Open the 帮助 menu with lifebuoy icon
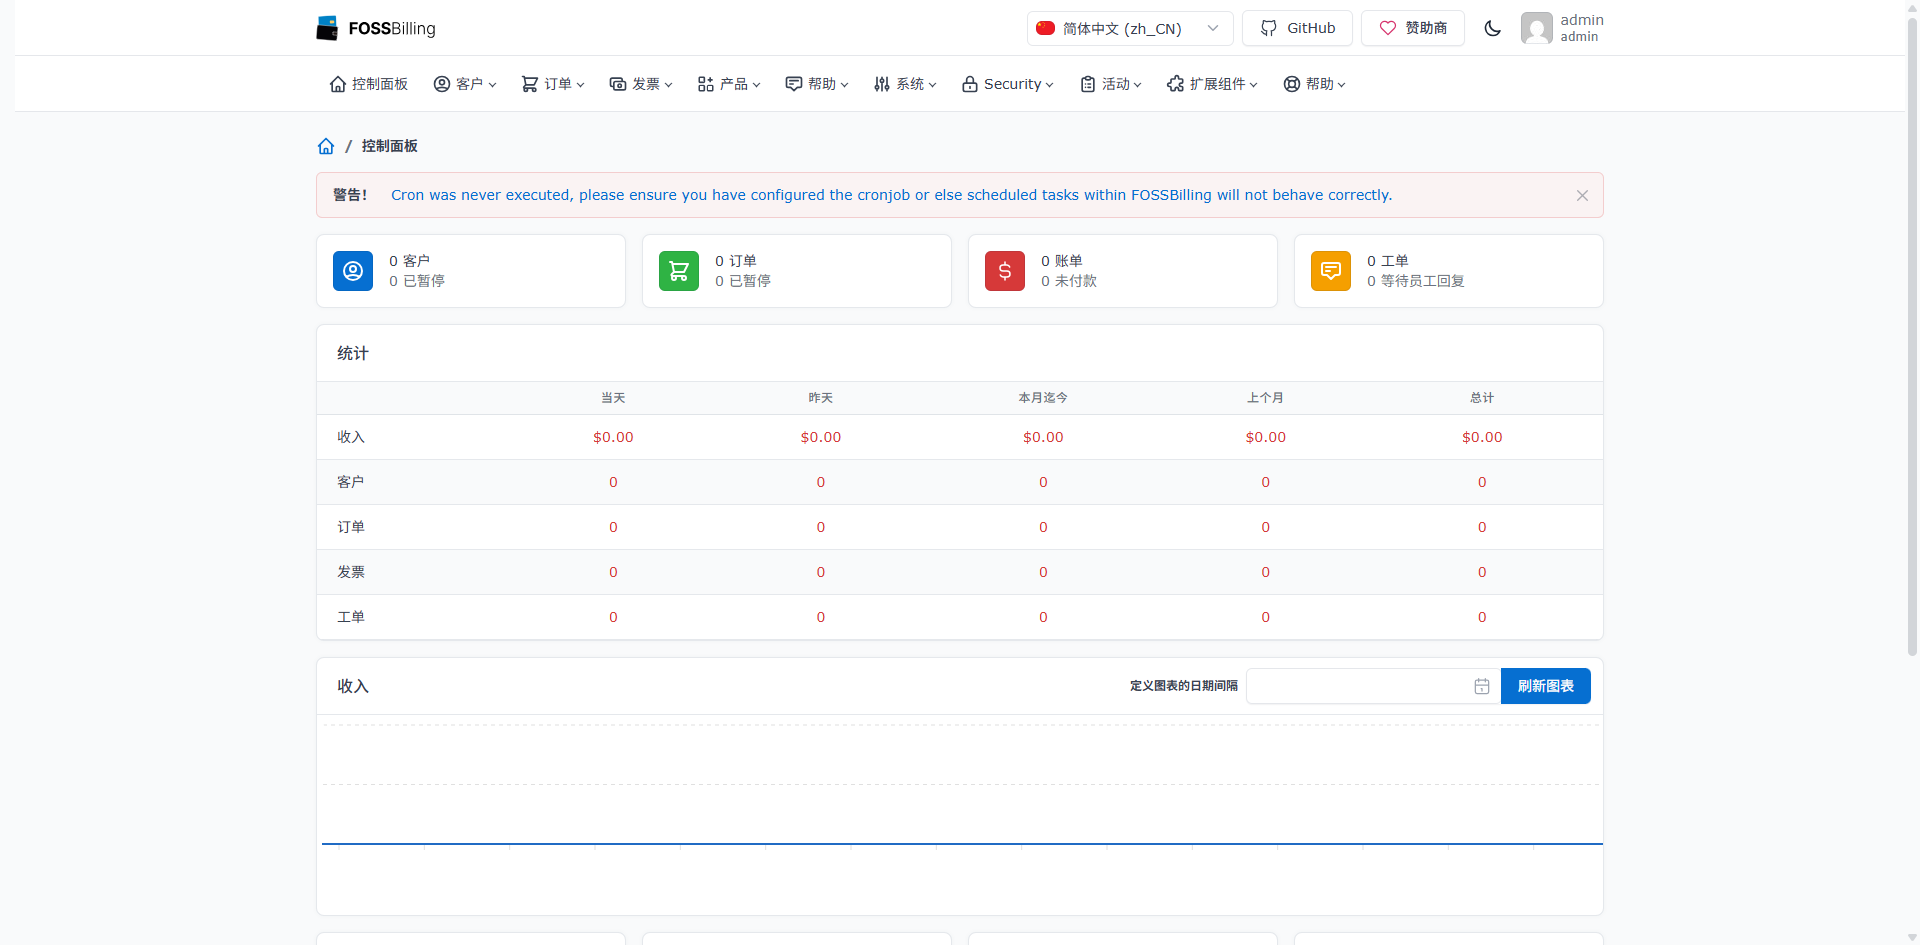1920x945 pixels. 1315,84
